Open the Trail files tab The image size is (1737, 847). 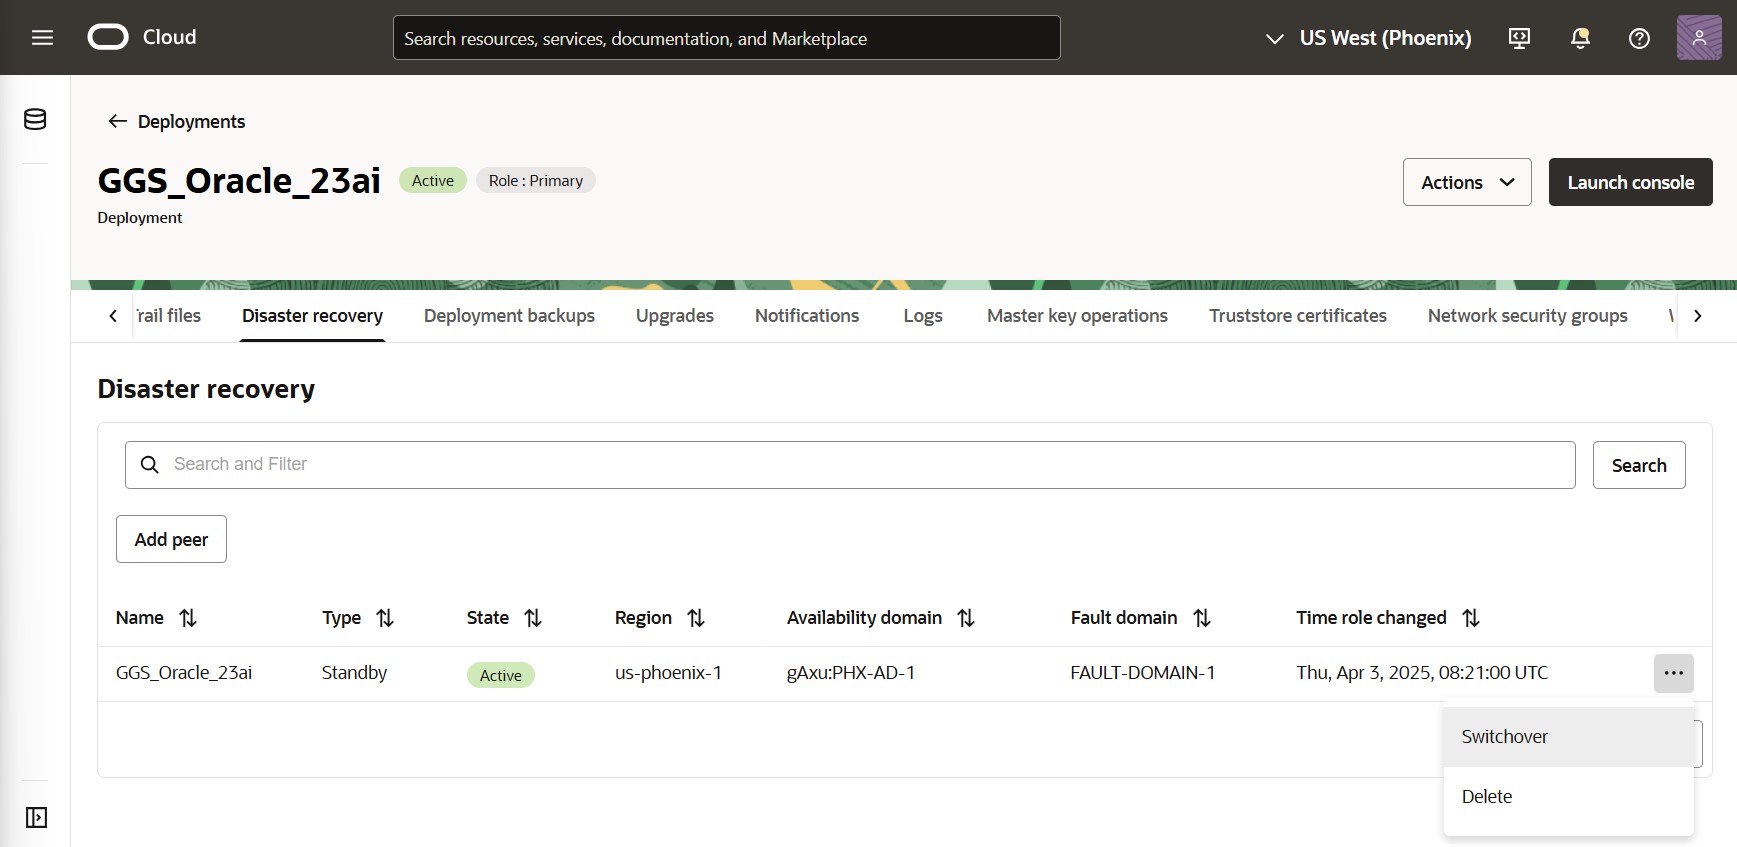click(169, 316)
